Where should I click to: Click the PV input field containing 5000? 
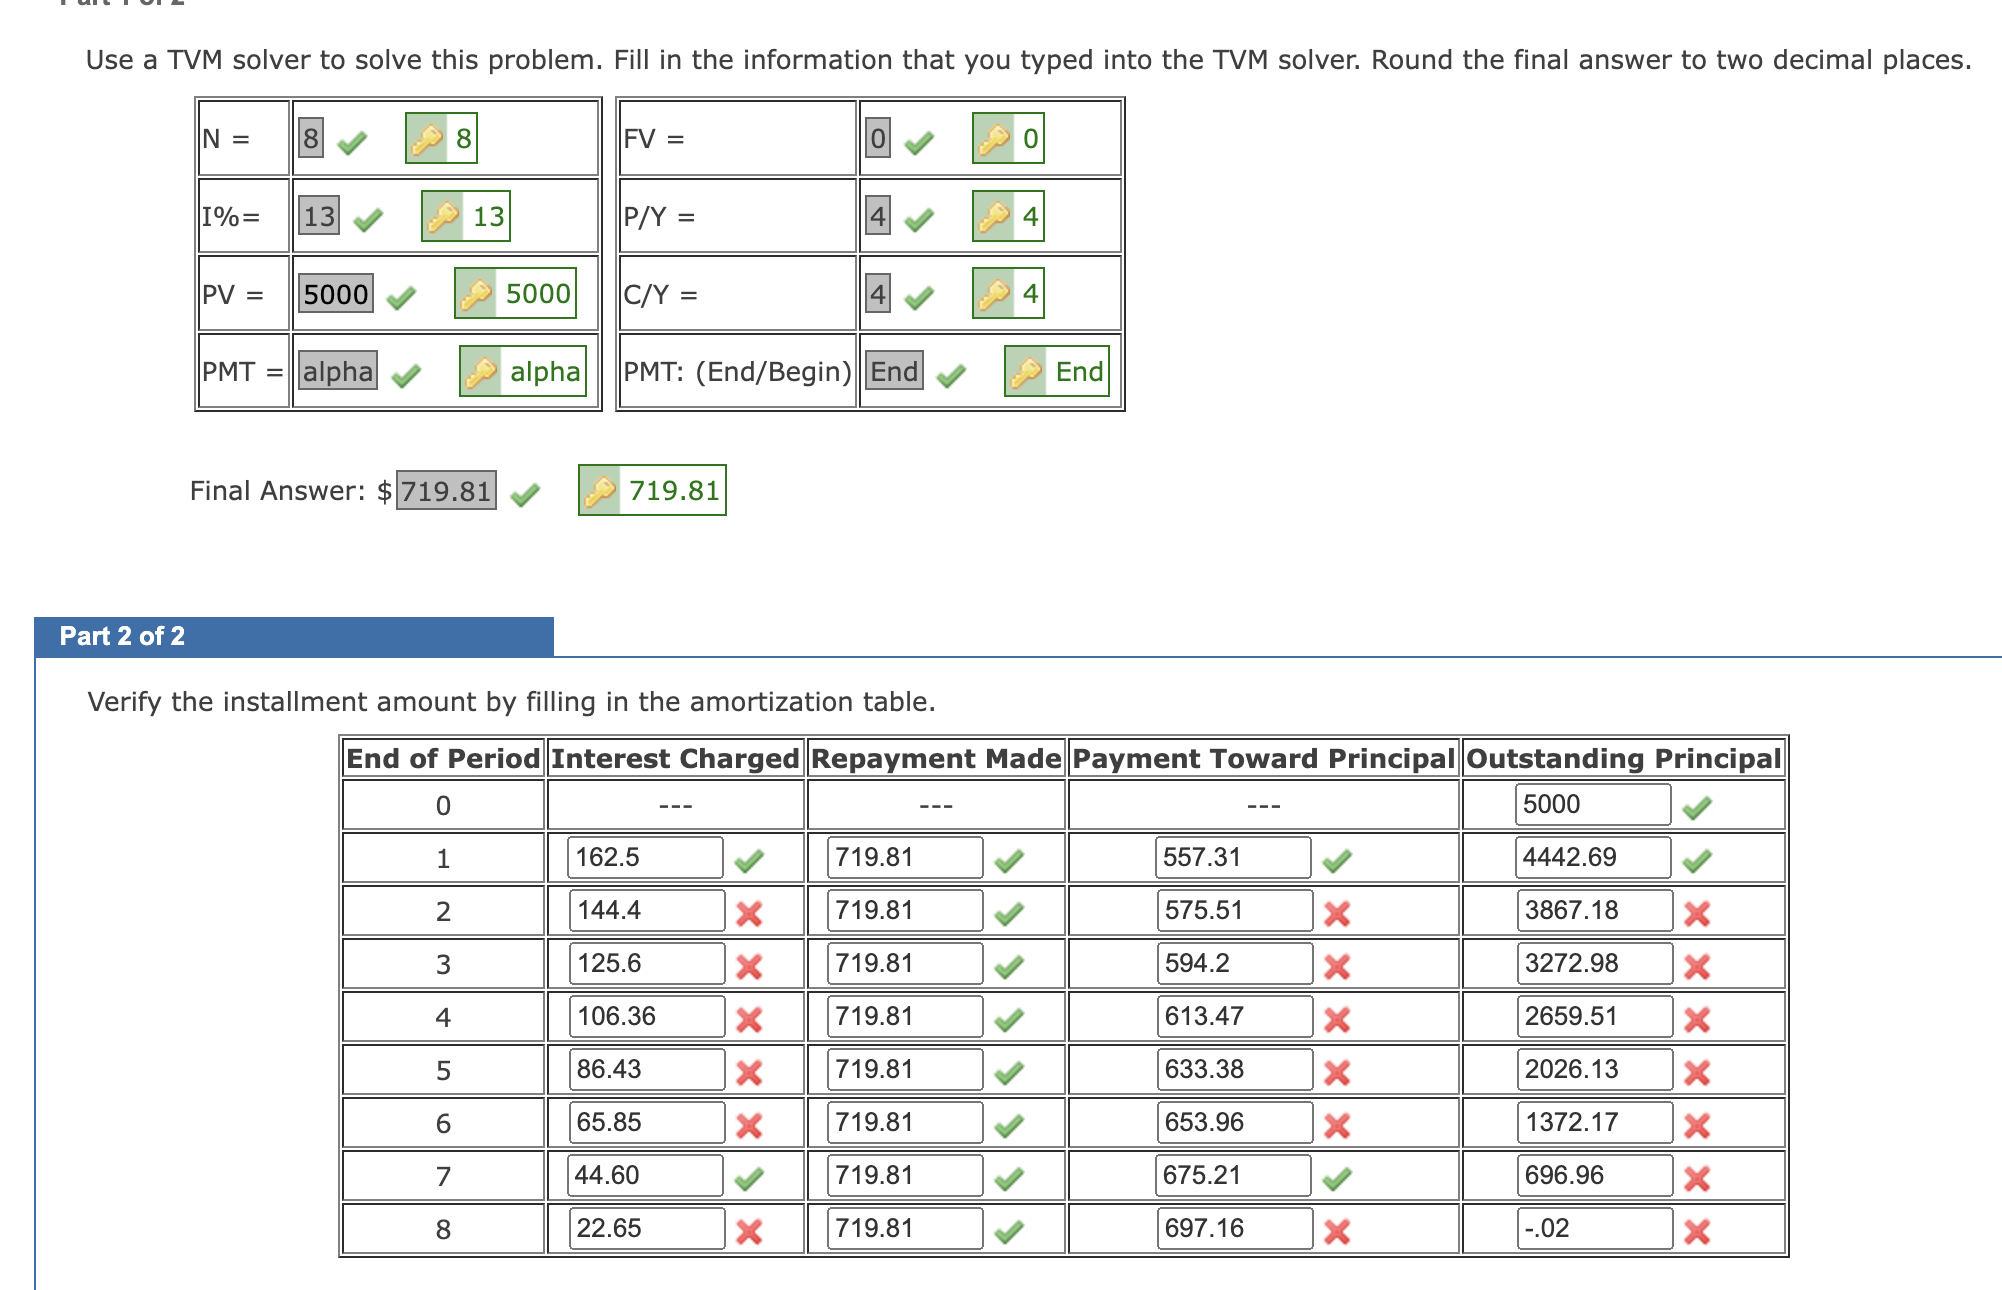(x=336, y=294)
